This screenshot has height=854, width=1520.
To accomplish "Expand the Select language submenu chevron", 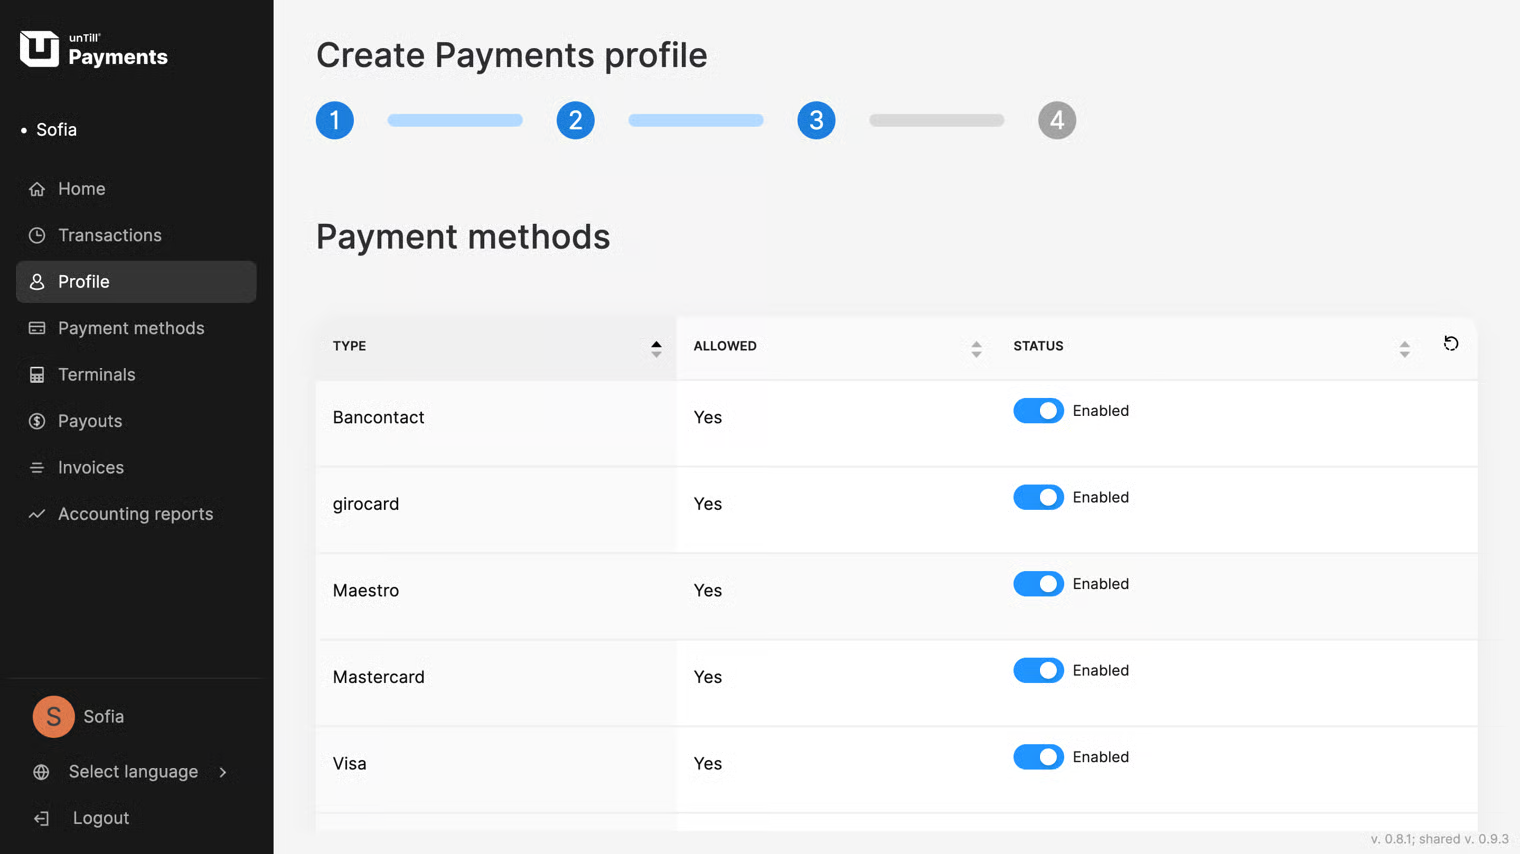I will [223, 772].
